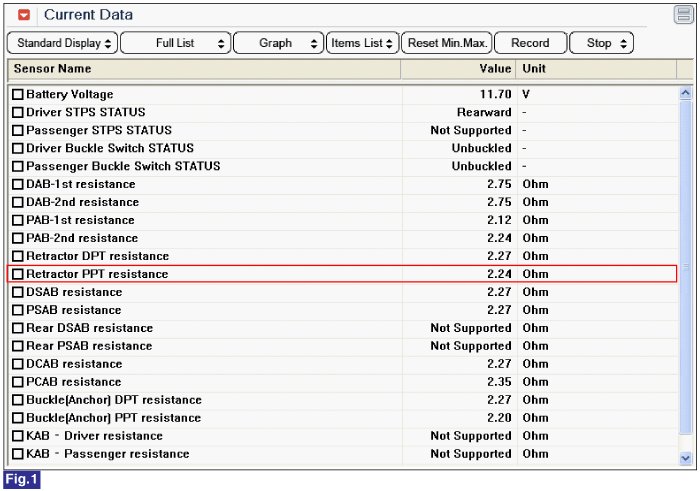Check the DAB-1st resistance checkbox
700x491 pixels.
coord(17,185)
